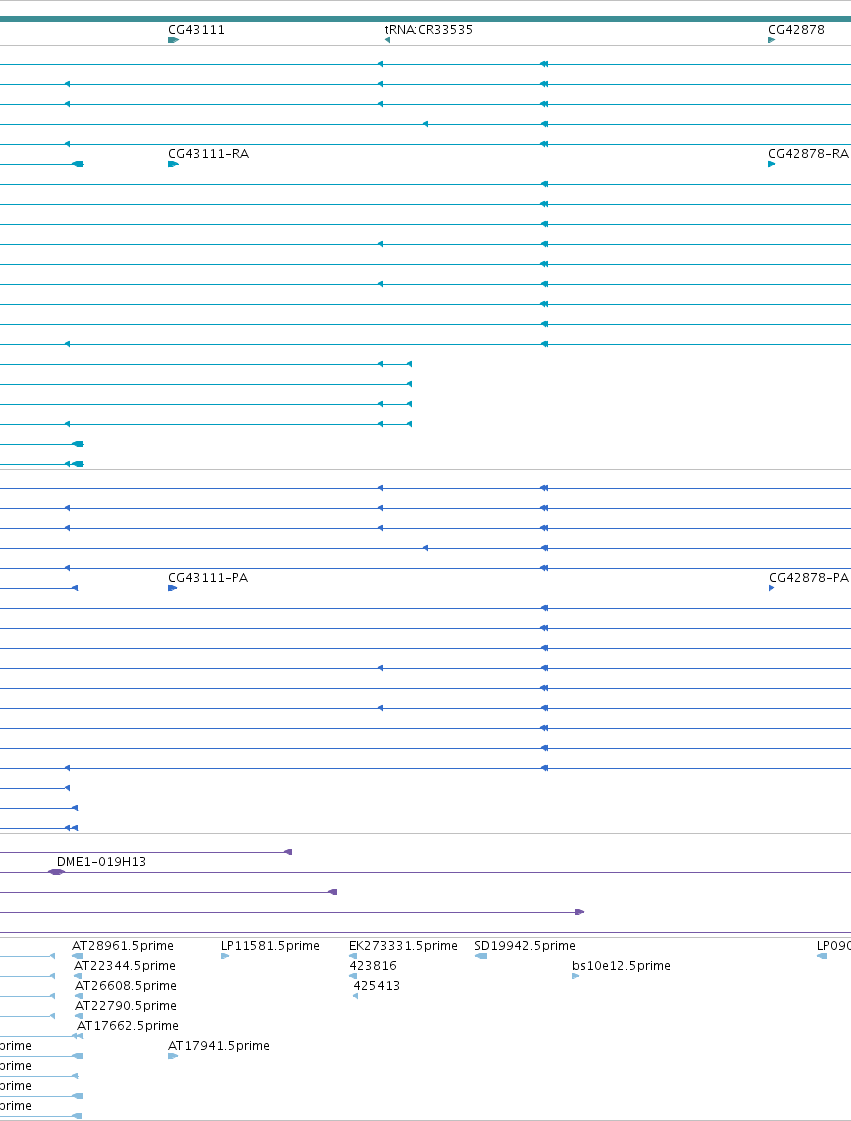This screenshot has height=1121, width=851.
Task: Open the CG43111-RA transcript label
Action: (208, 154)
